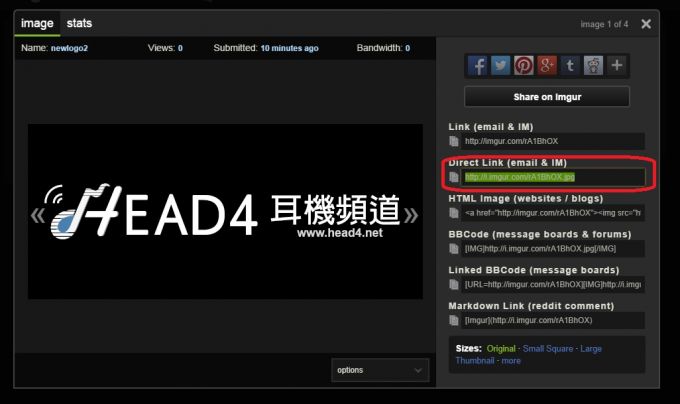This screenshot has width=680, height=404.
Task: Select the BBCode text field
Action: coord(553,249)
